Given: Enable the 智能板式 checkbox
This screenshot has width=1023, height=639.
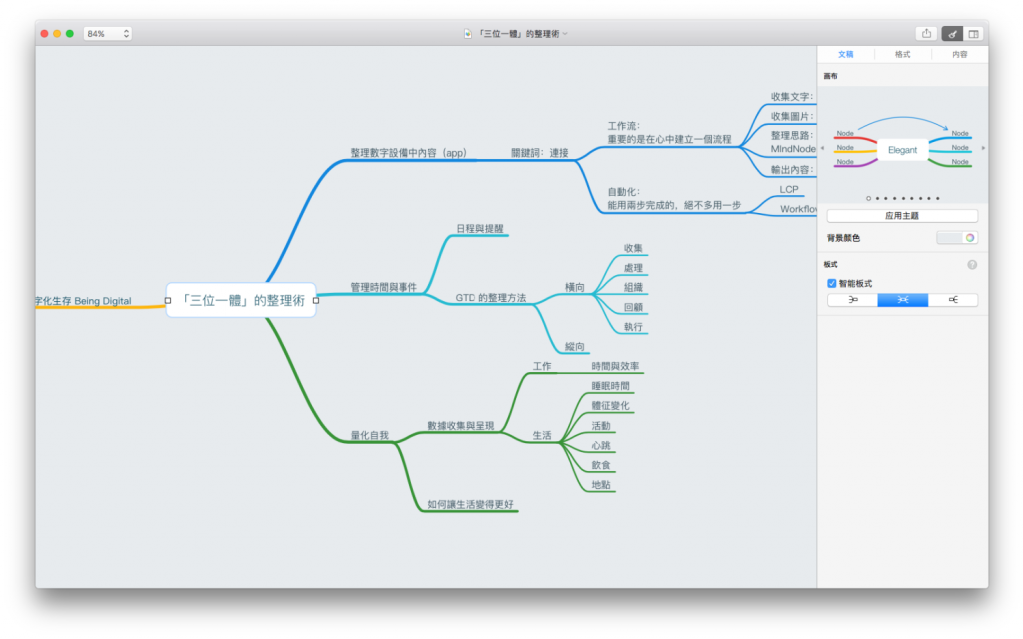Looking at the screenshot, I should tap(832, 283).
